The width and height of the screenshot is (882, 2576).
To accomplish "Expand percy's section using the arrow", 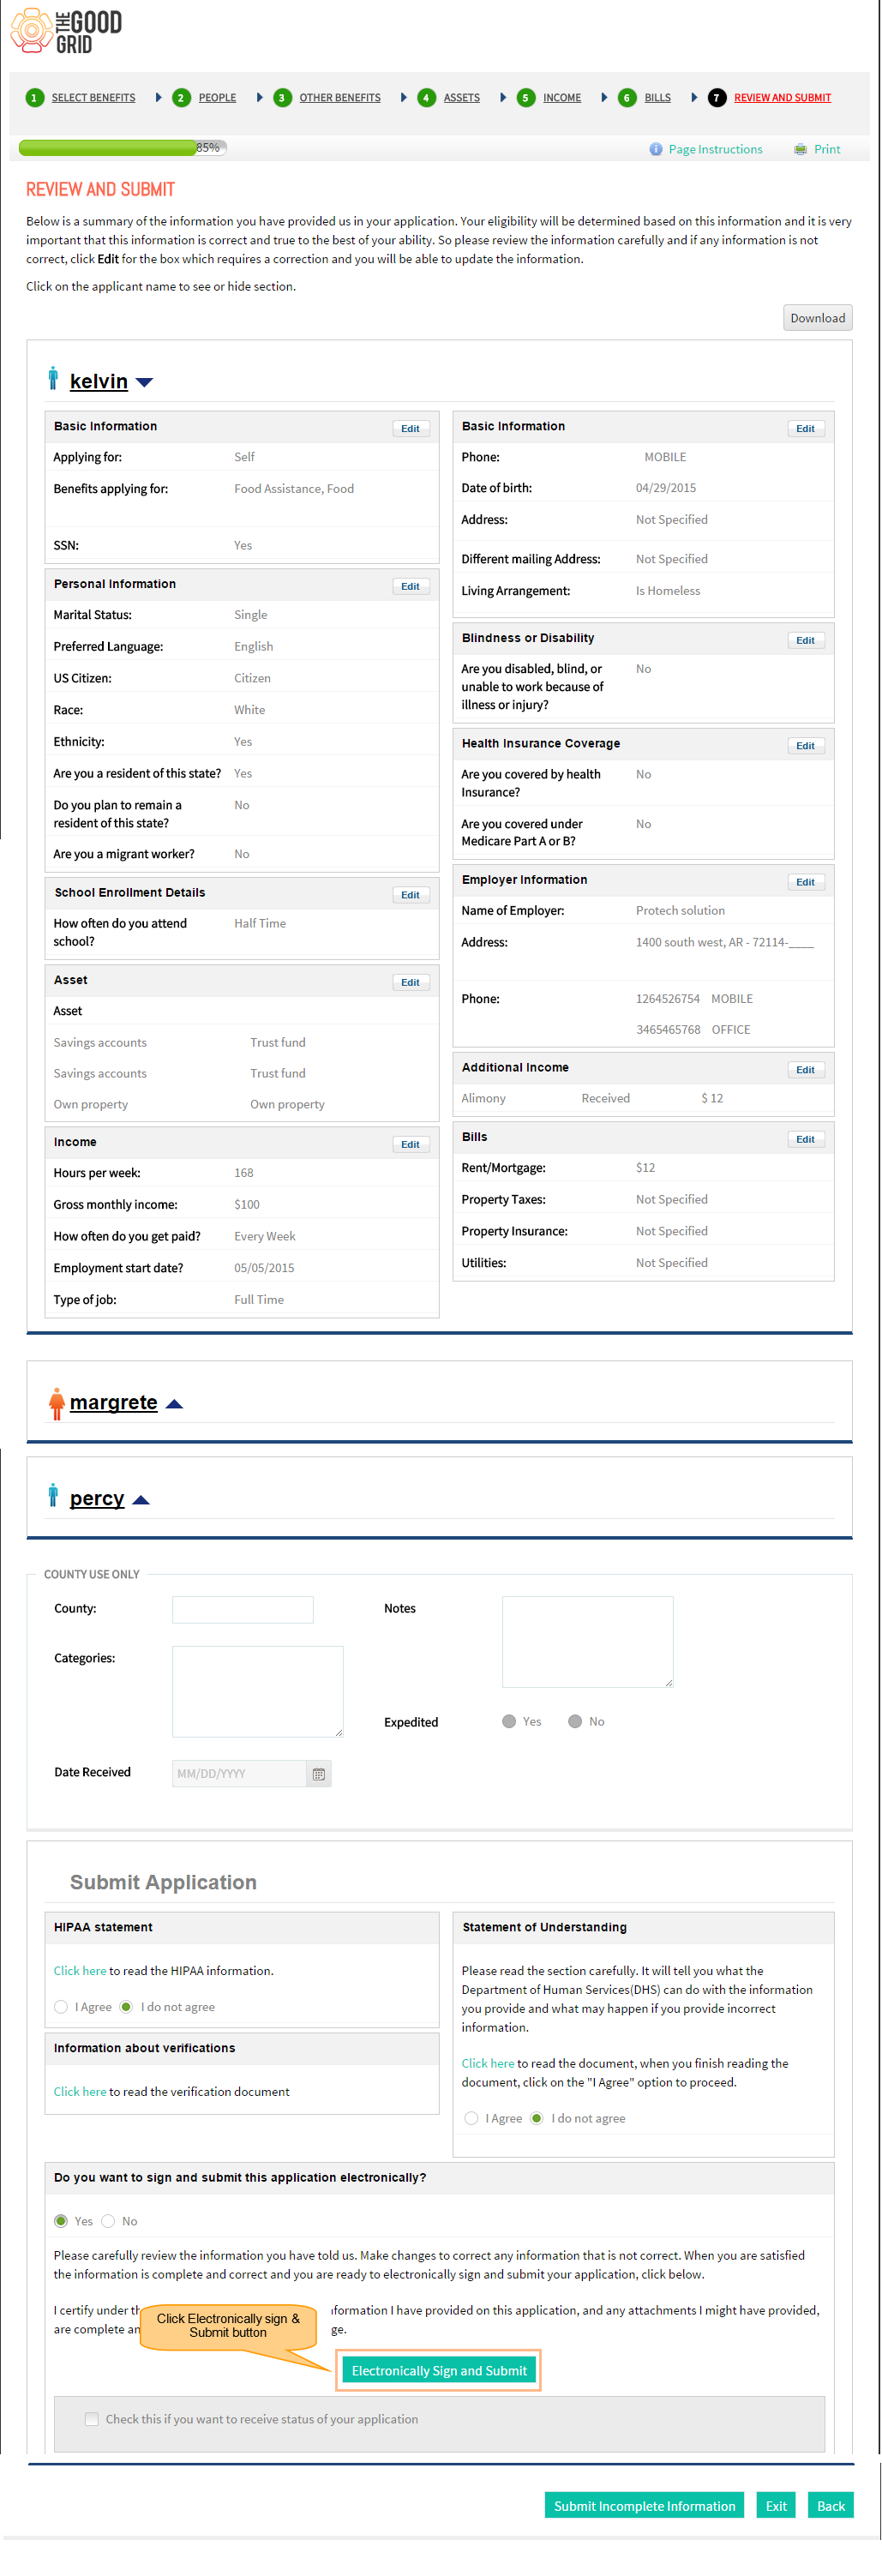I will click(141, 1500).
